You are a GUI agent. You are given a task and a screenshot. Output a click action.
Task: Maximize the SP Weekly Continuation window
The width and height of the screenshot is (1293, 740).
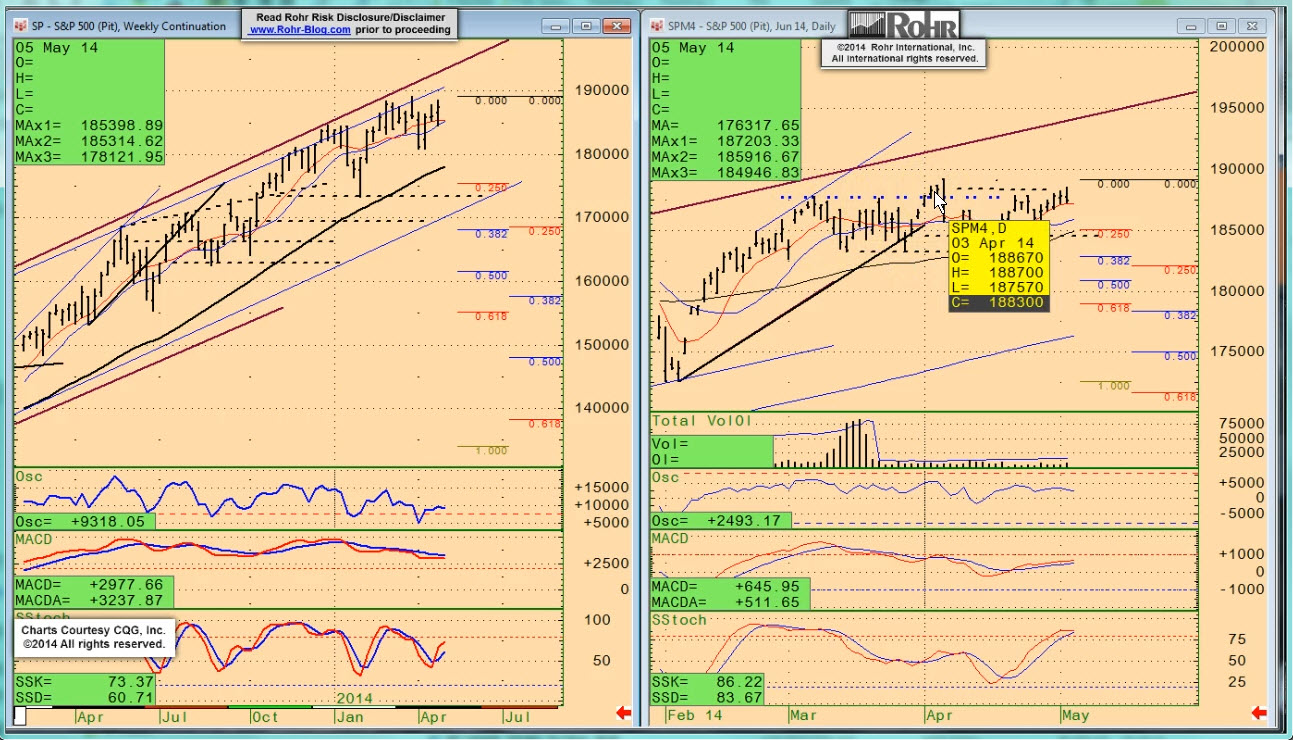(x=586, y=26)
